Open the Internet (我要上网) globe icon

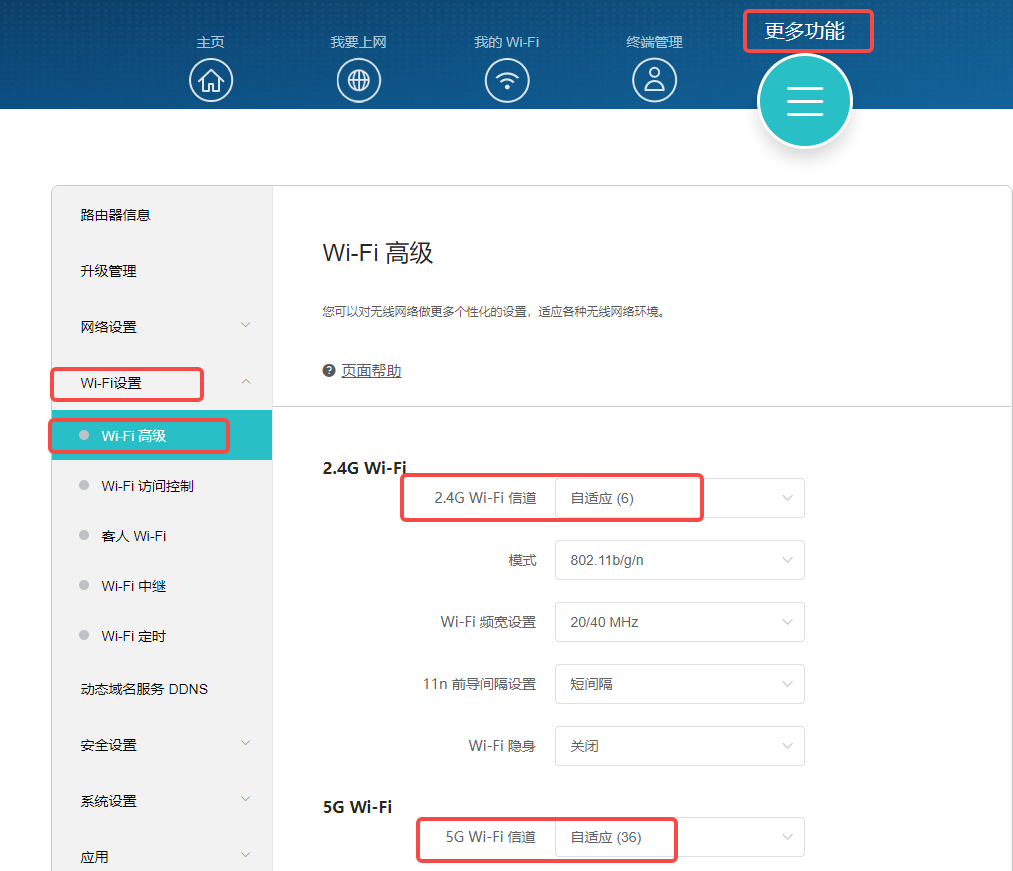[x=358, y=80]
